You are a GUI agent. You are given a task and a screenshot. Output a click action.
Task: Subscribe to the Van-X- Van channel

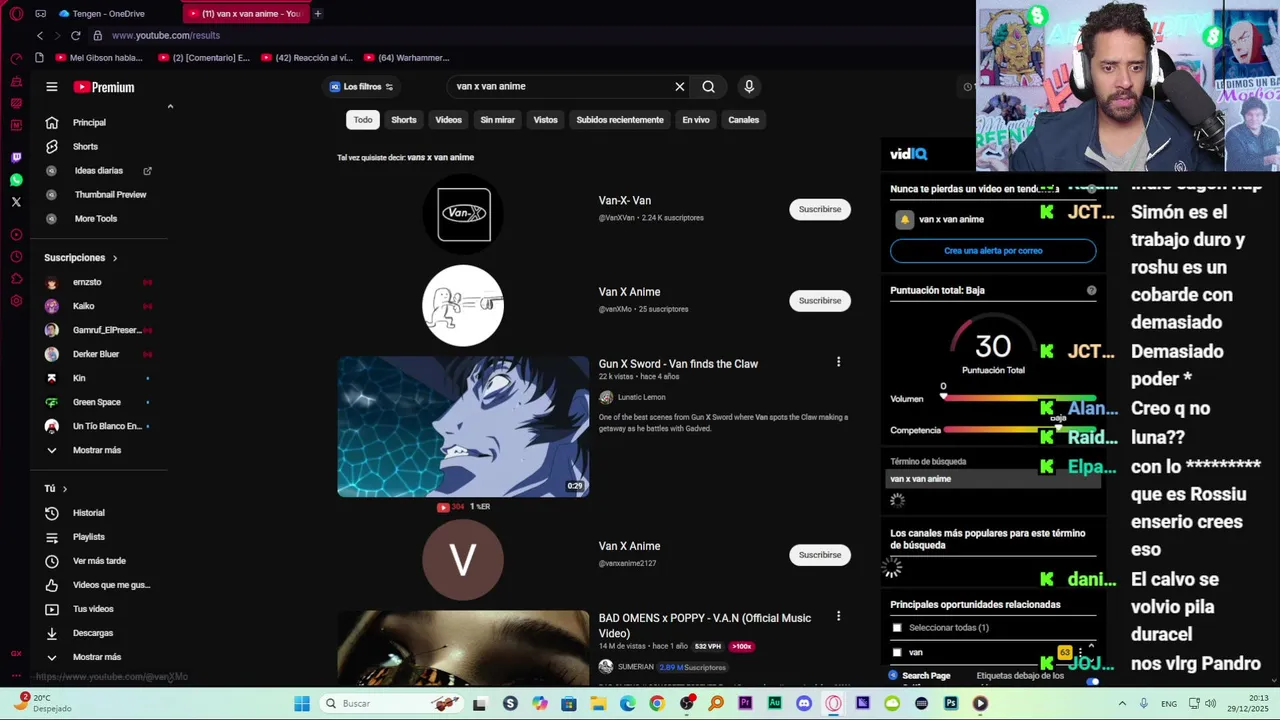820,209
